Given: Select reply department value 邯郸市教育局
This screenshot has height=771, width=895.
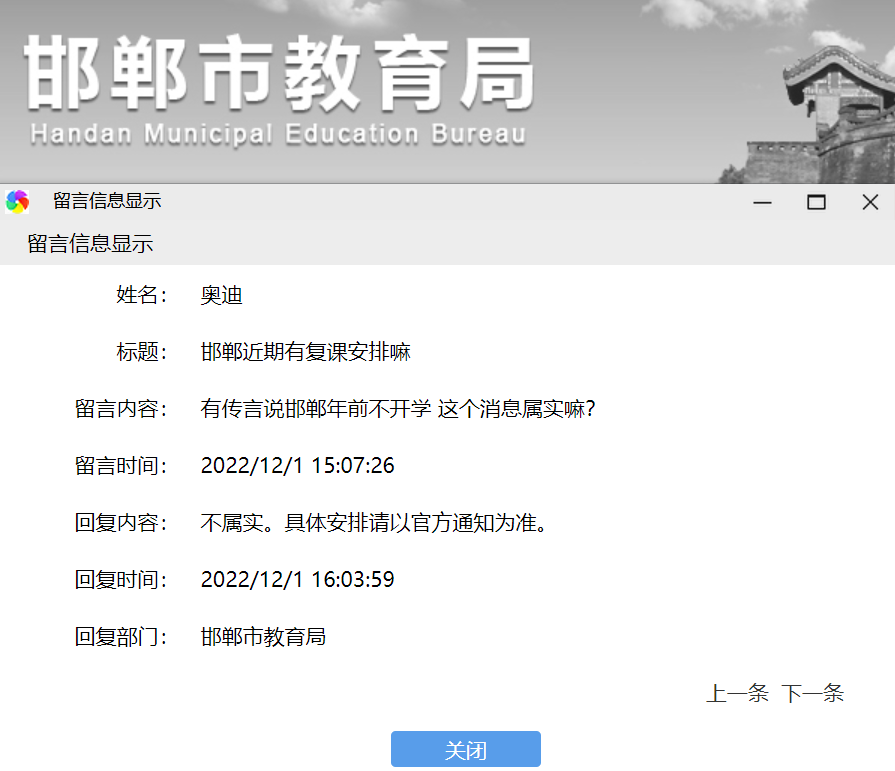Looking at the screenshot, I should click(263, 637).
